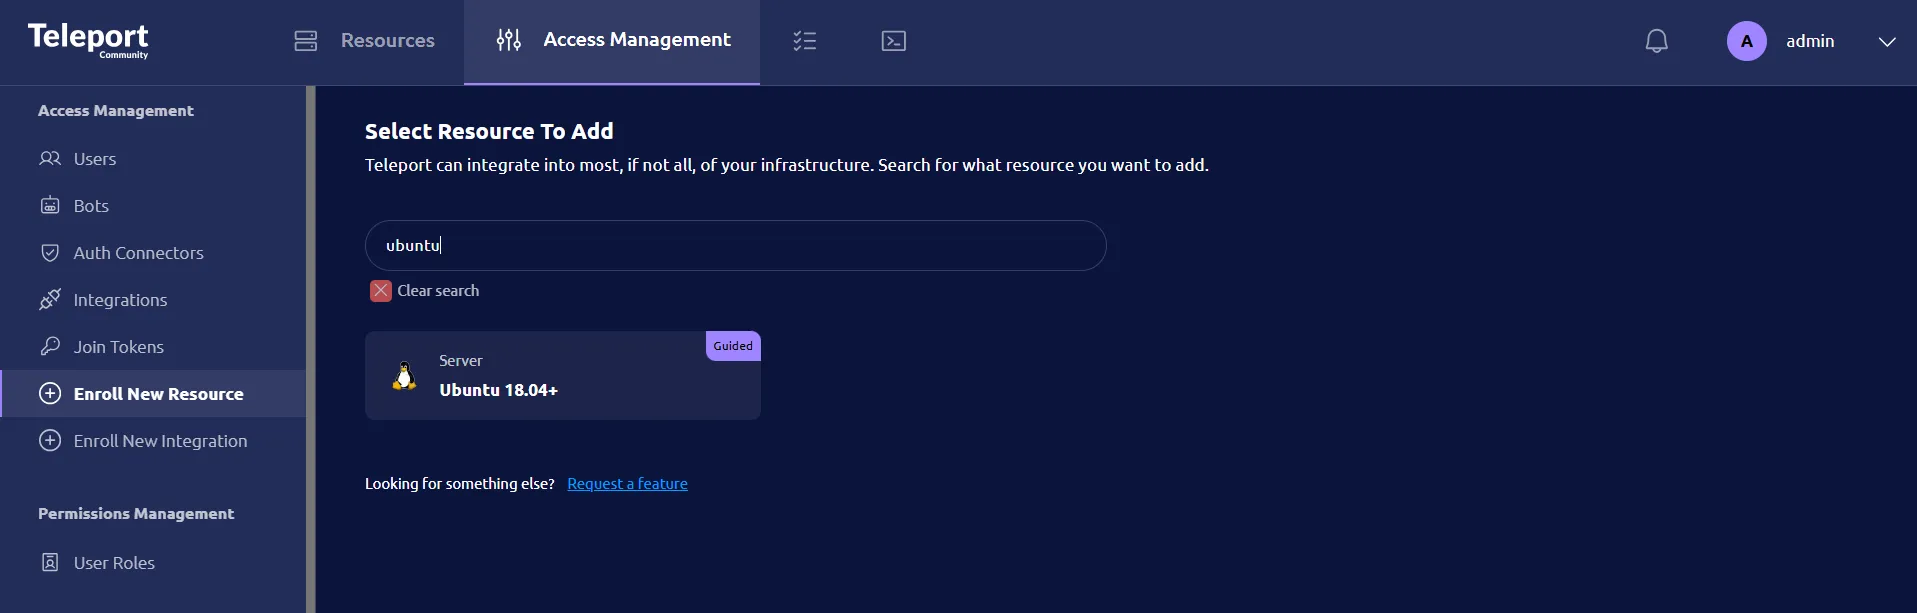Click the Access Management sidebar header
Screen dimensions: 1917x613
point(116,110)
